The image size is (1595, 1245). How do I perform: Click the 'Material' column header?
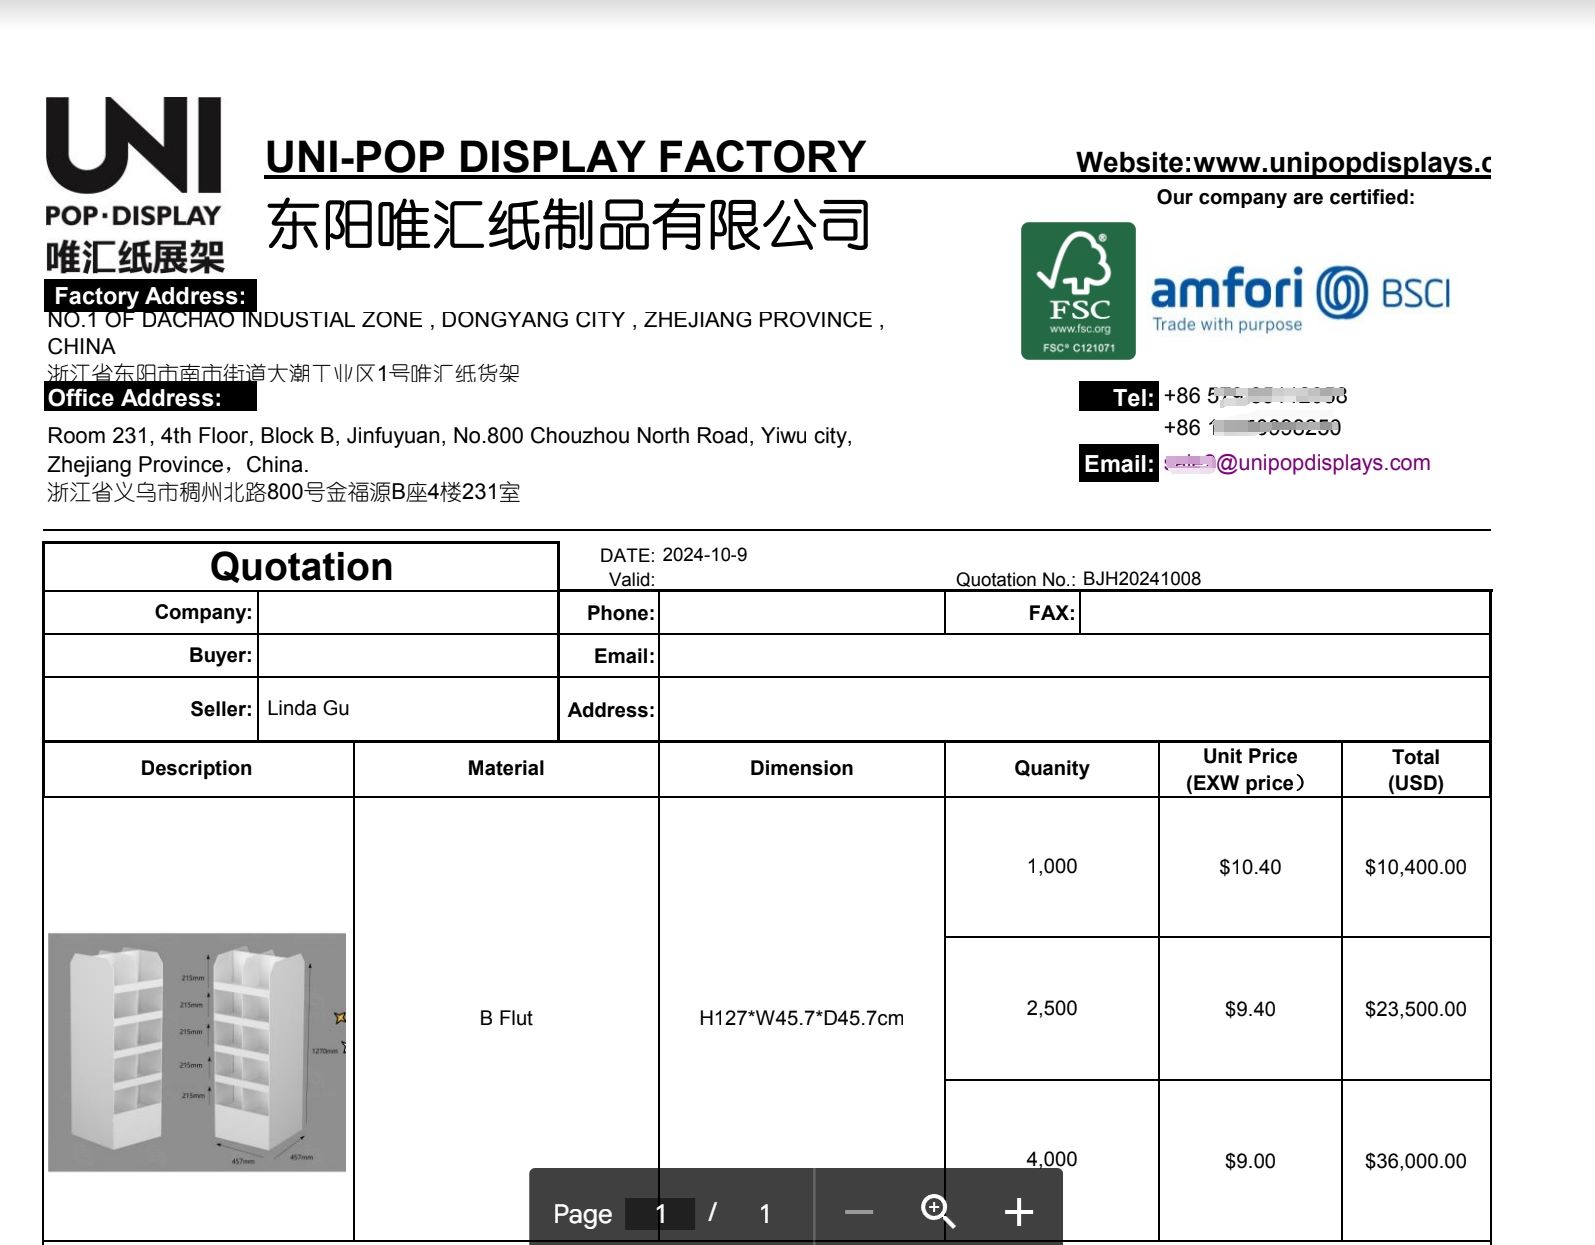coord(506,768)
